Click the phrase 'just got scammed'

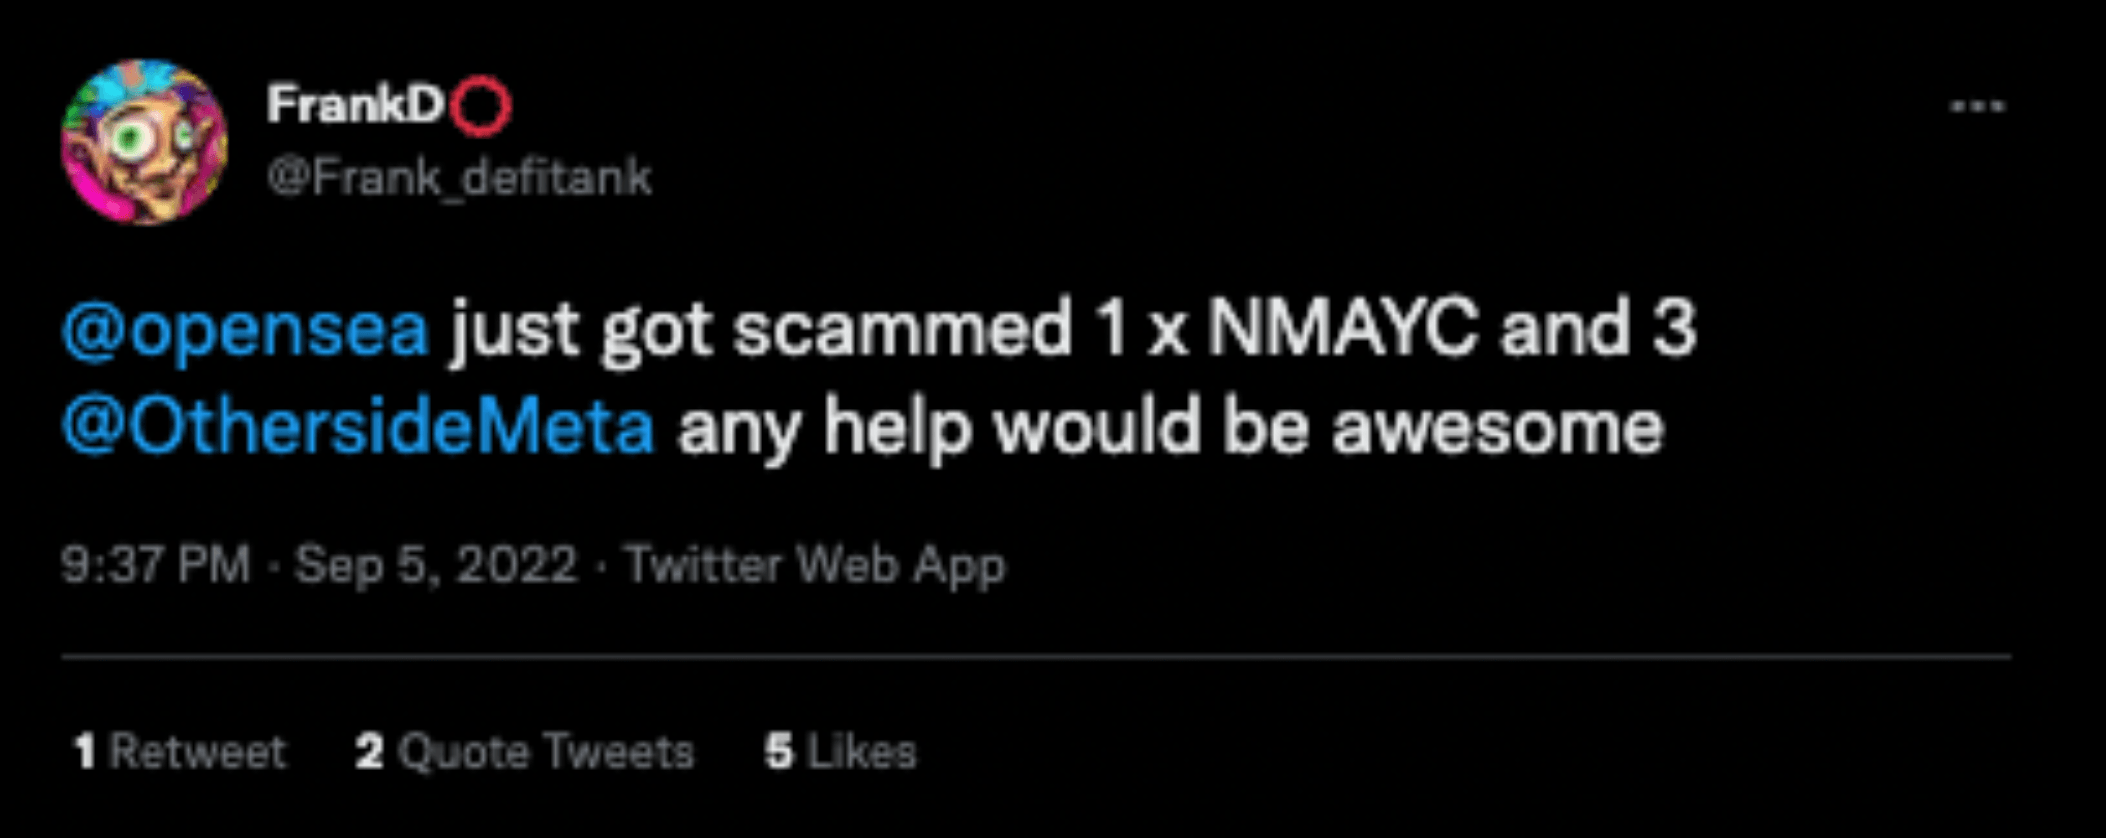coord(761,330)
